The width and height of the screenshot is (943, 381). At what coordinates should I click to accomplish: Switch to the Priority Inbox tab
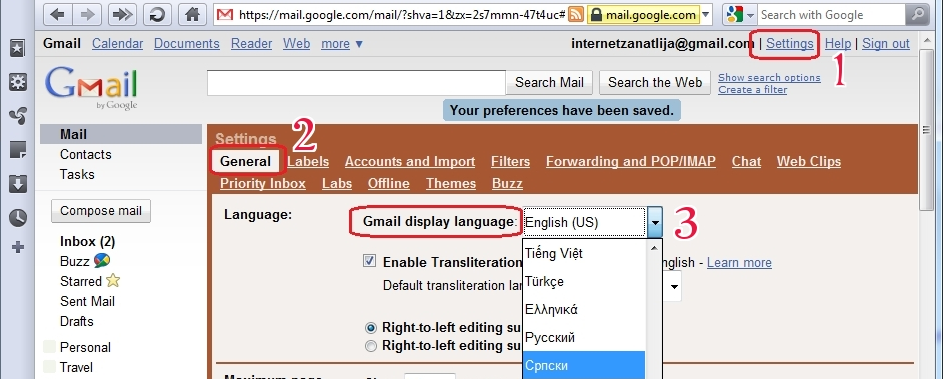click(263, 183)
